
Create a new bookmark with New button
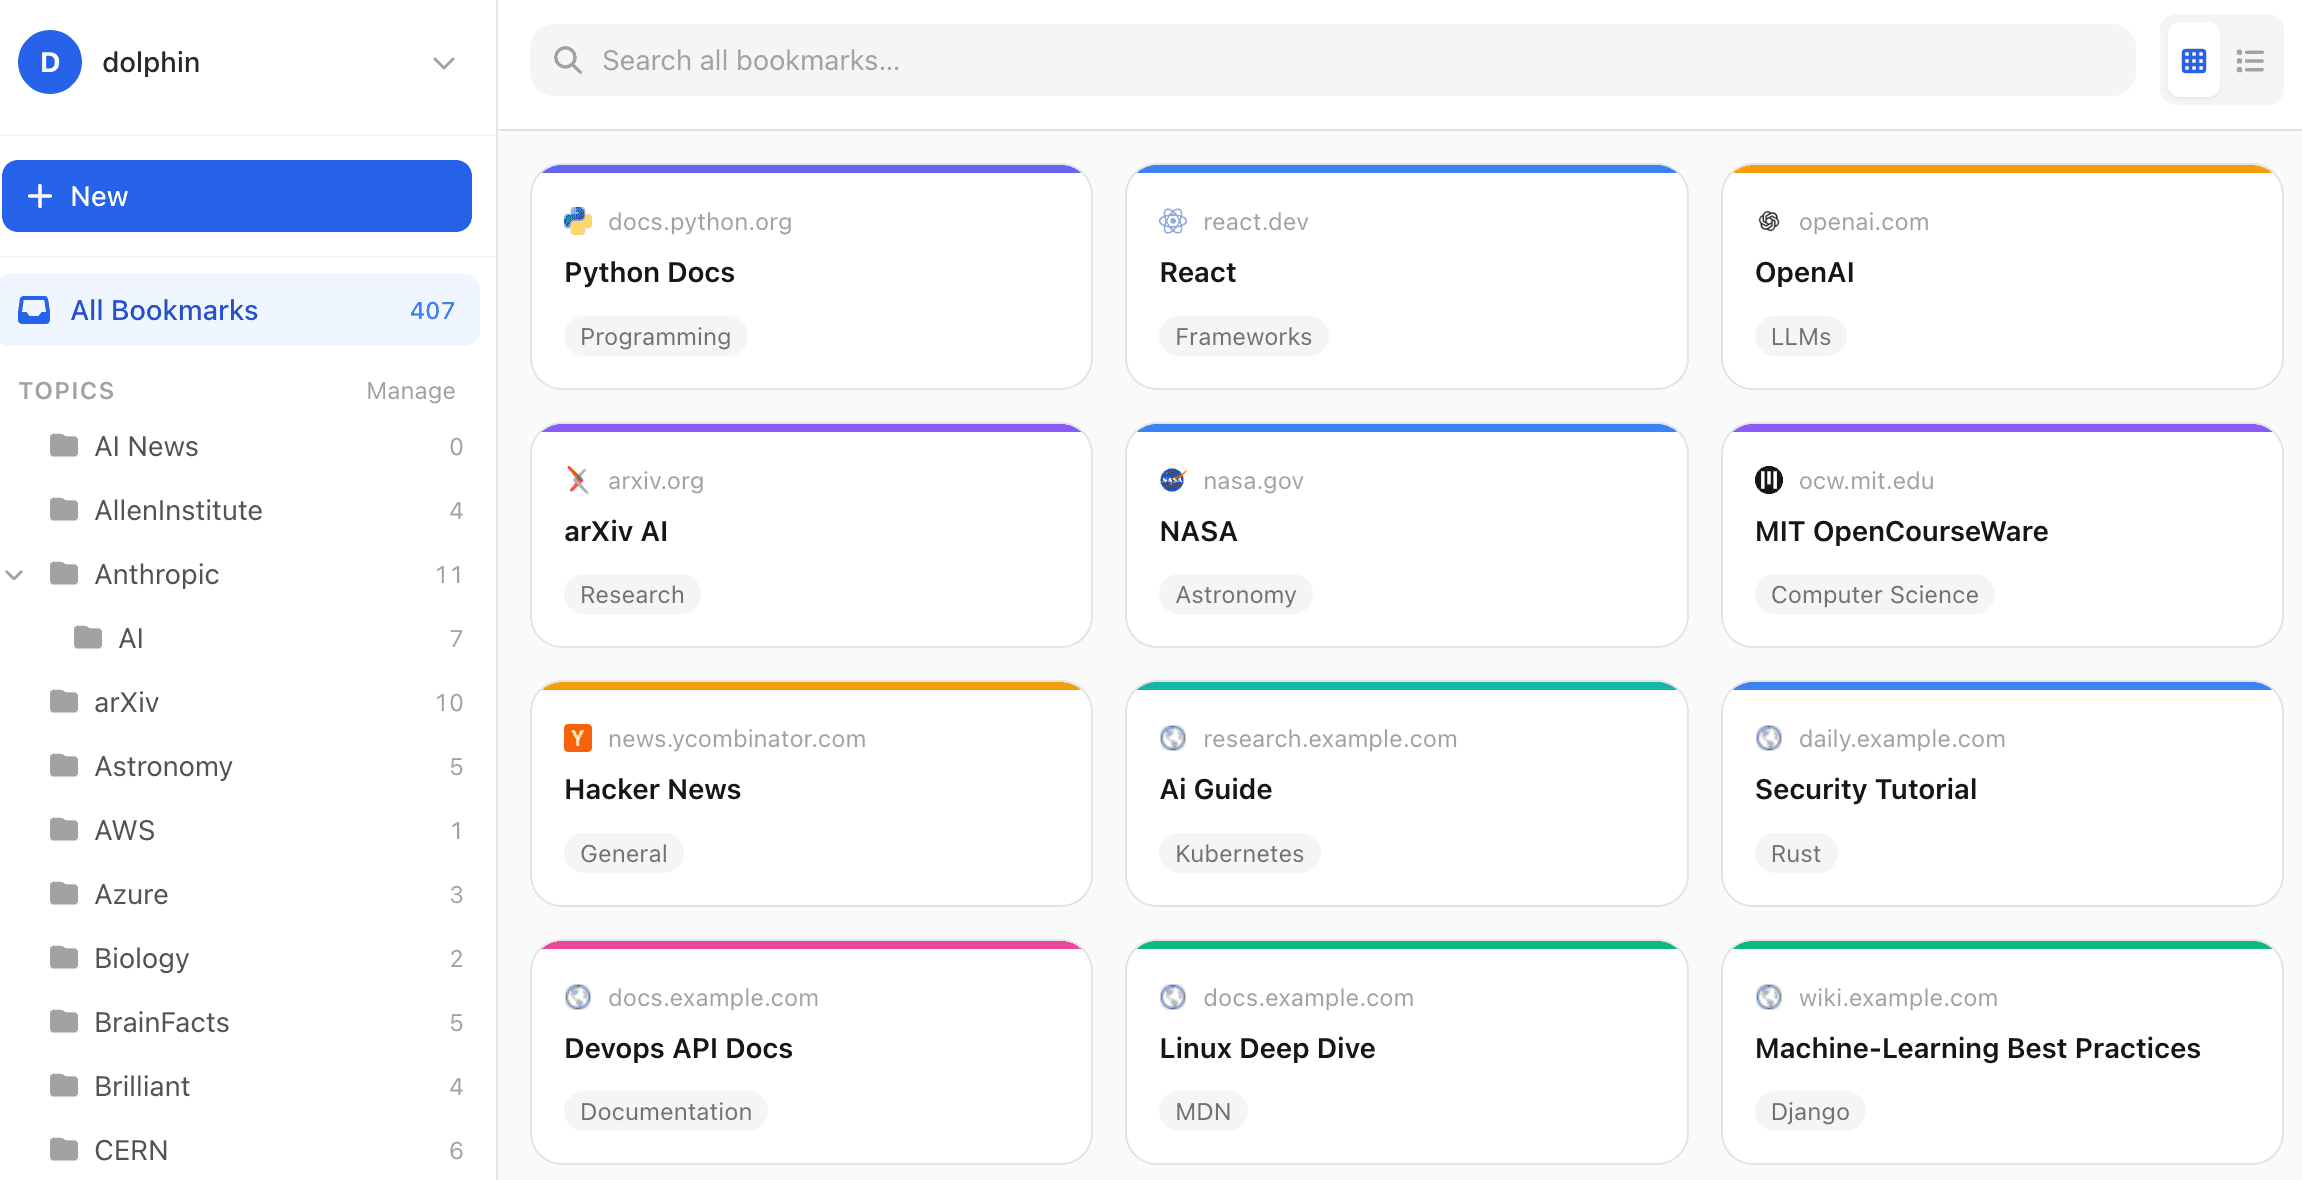click(x=237, y=196)
